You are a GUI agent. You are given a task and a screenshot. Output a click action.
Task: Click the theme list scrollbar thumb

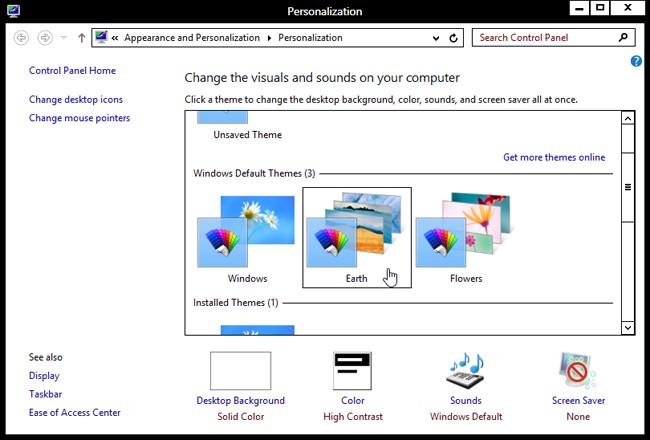click(x=628, y=187)
